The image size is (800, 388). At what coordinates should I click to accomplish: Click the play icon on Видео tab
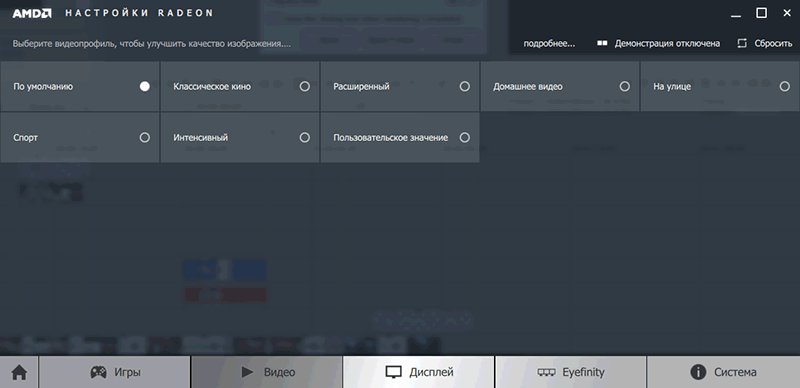[247, 372]
